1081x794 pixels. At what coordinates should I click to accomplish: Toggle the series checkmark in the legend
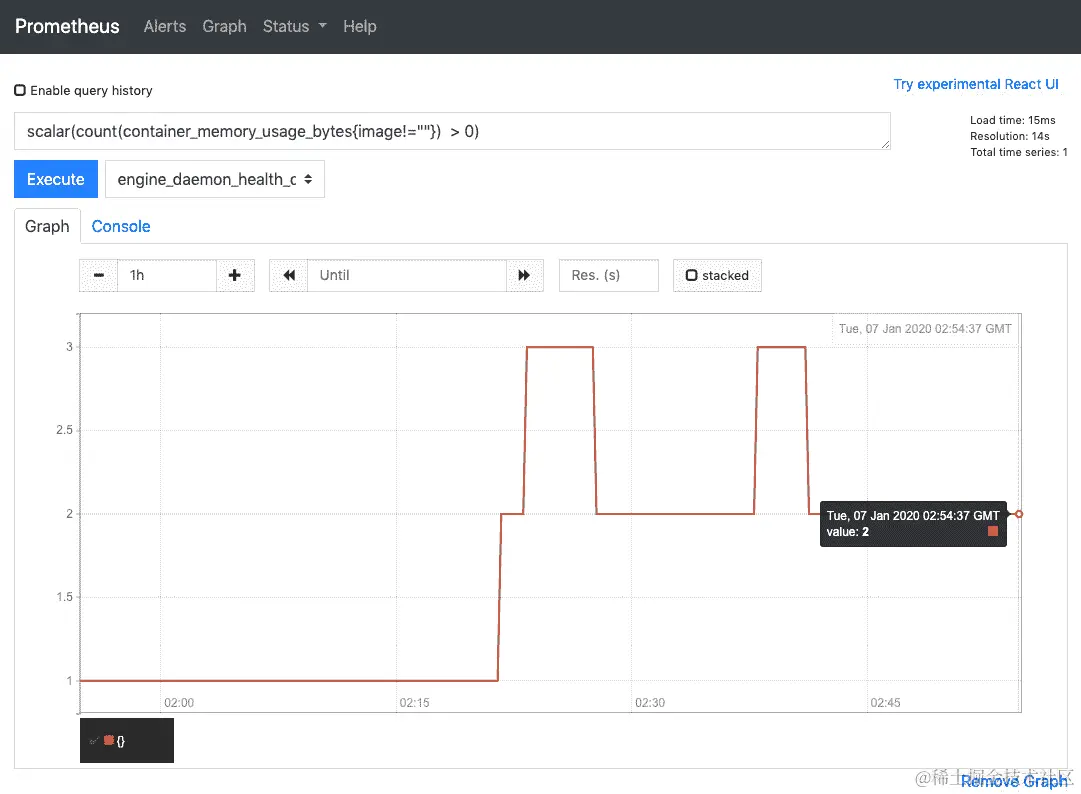pyautogui.click(x=94, y=741)
